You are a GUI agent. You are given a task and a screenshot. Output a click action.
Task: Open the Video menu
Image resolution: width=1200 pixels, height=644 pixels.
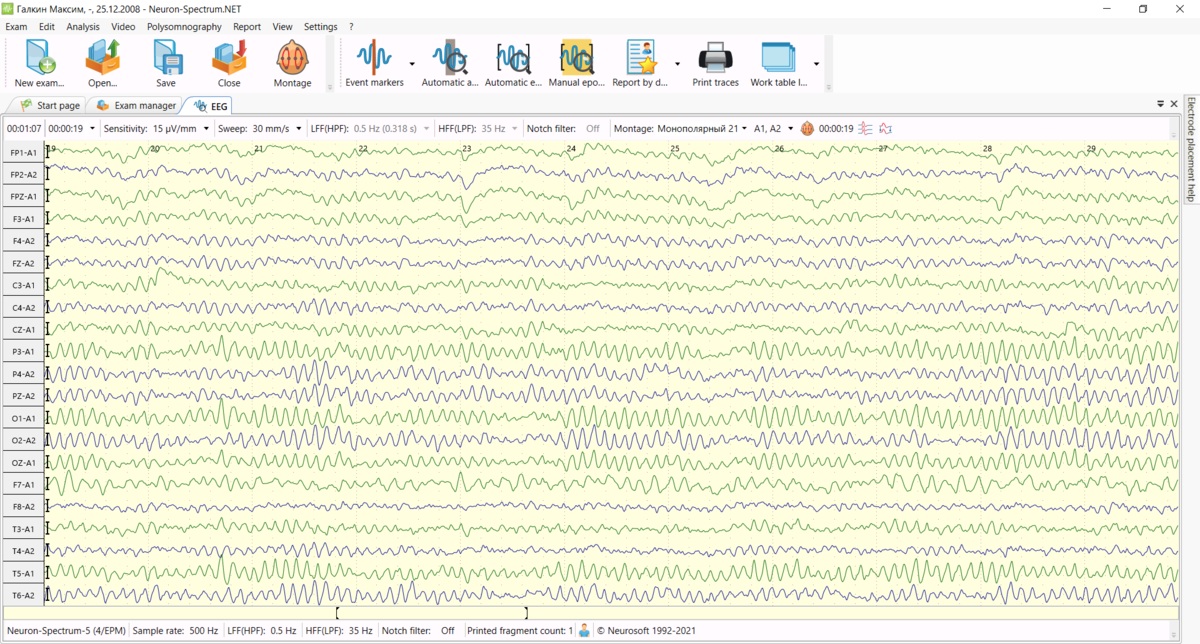[x=124, y=27]
